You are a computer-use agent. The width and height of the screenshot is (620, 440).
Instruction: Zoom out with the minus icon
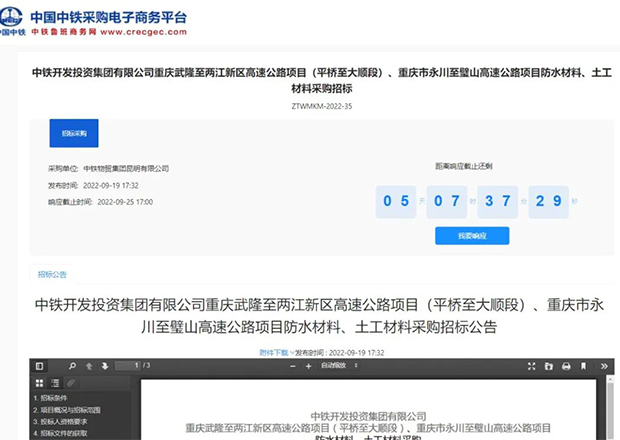(x=293, y=366)
